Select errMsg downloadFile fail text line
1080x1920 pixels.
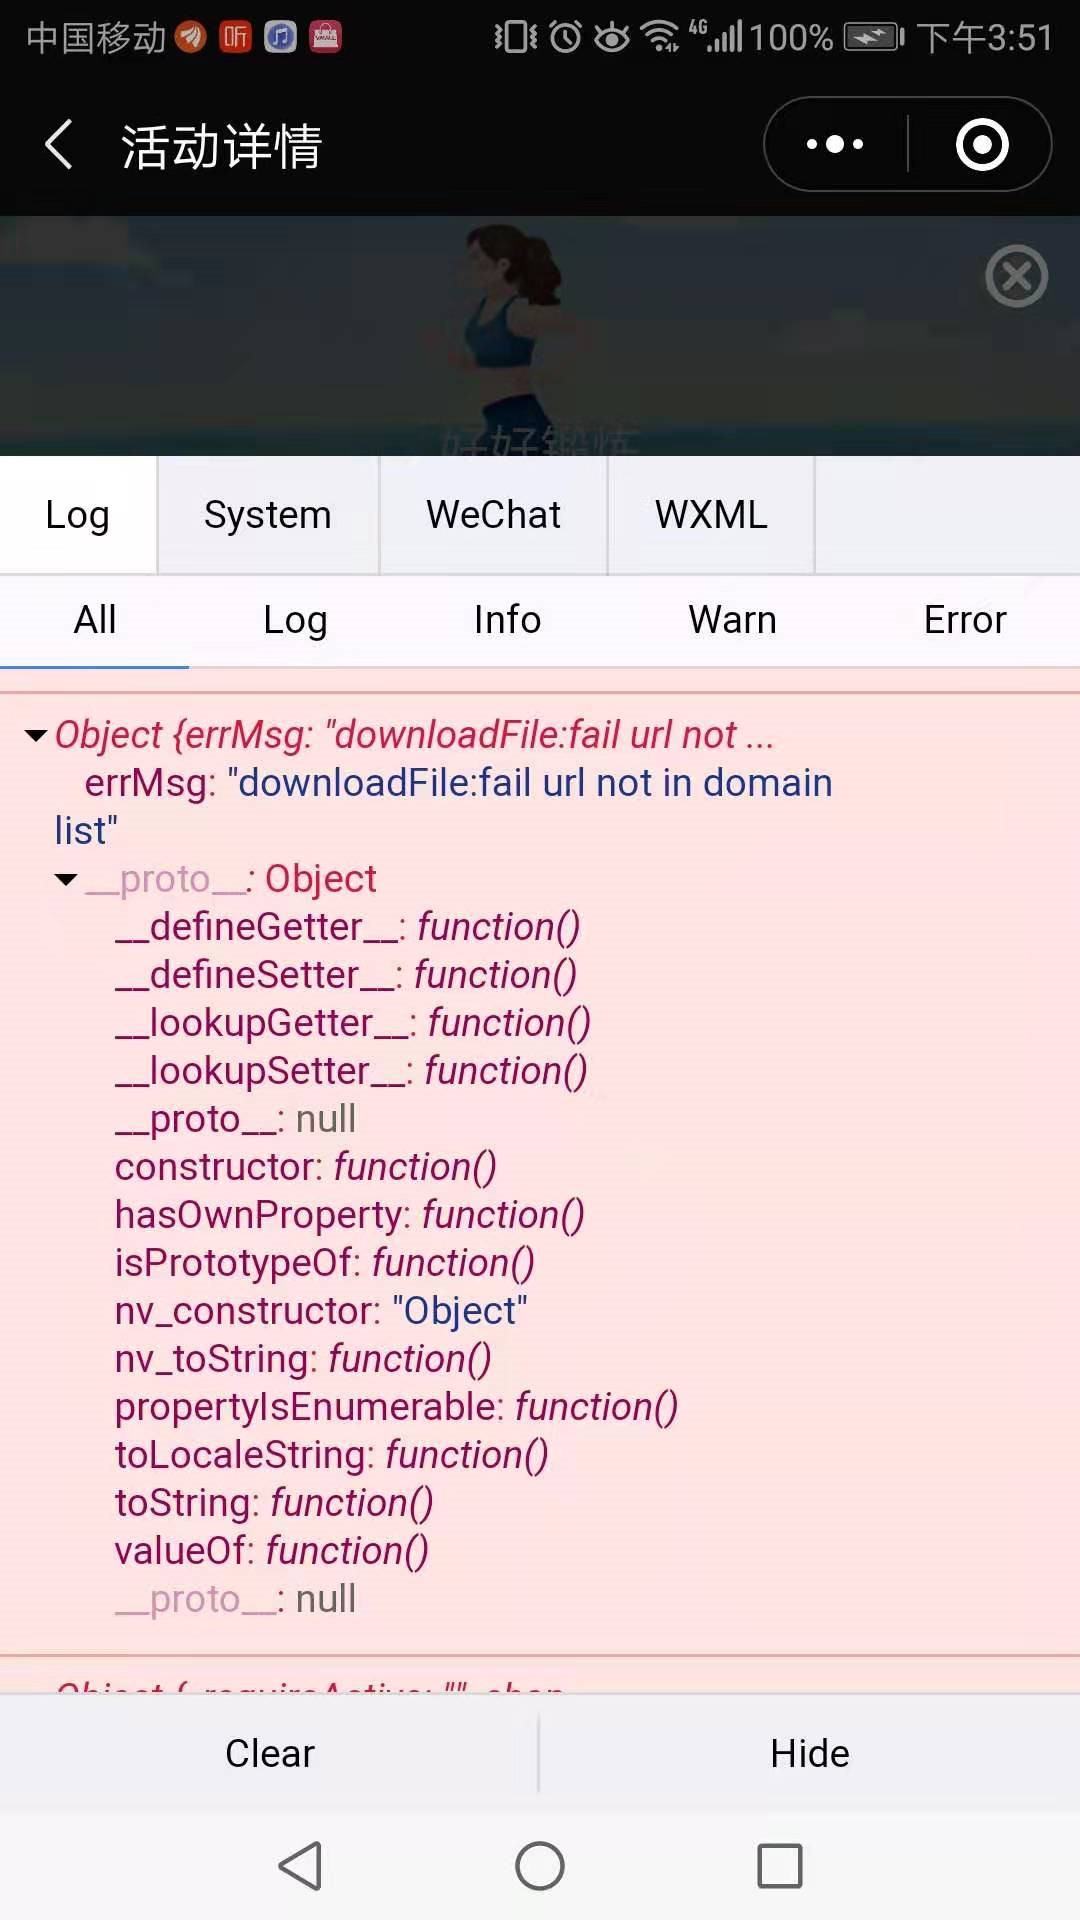[444, 807]
